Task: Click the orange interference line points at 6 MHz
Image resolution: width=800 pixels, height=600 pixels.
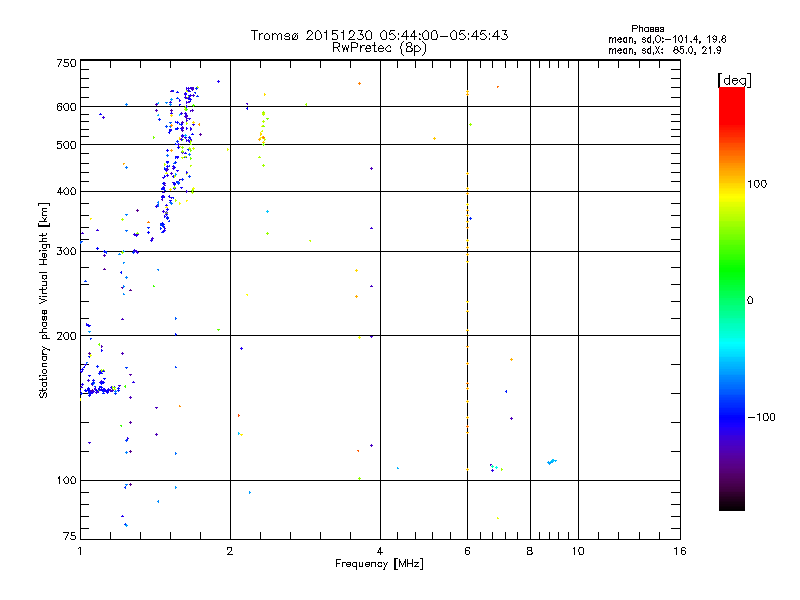Action: pos(467,281)
